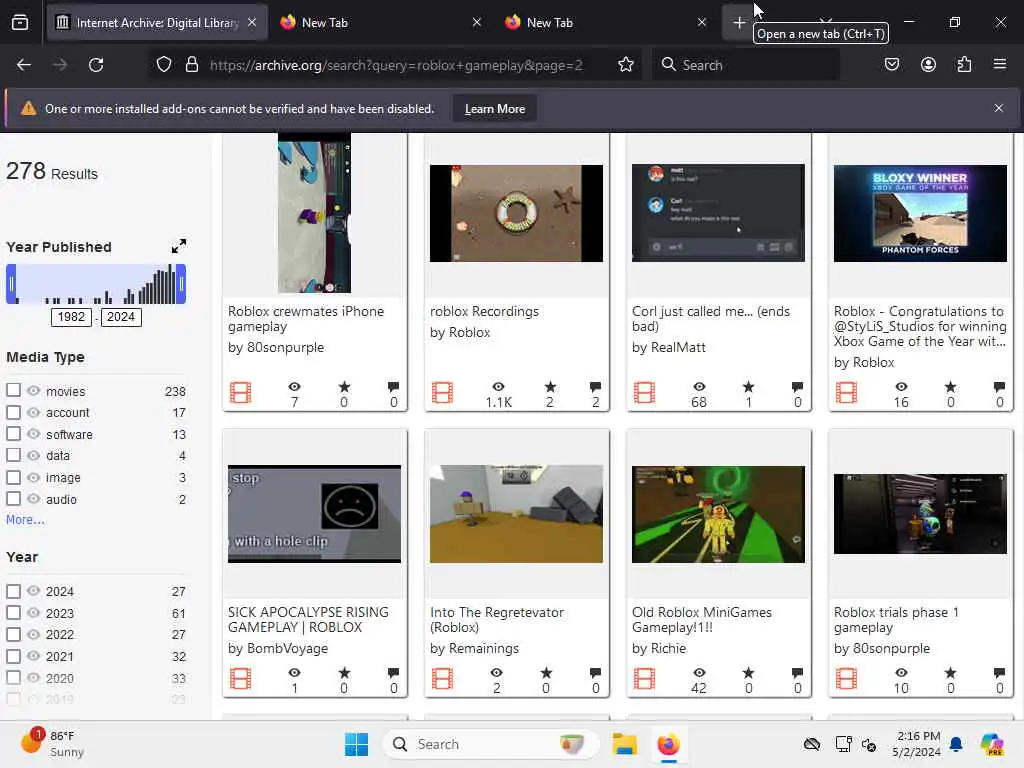Open Into The Regretevator (Roblox) title
Viewport: 1024px width, 768px height.
click(x=496, y=620)
